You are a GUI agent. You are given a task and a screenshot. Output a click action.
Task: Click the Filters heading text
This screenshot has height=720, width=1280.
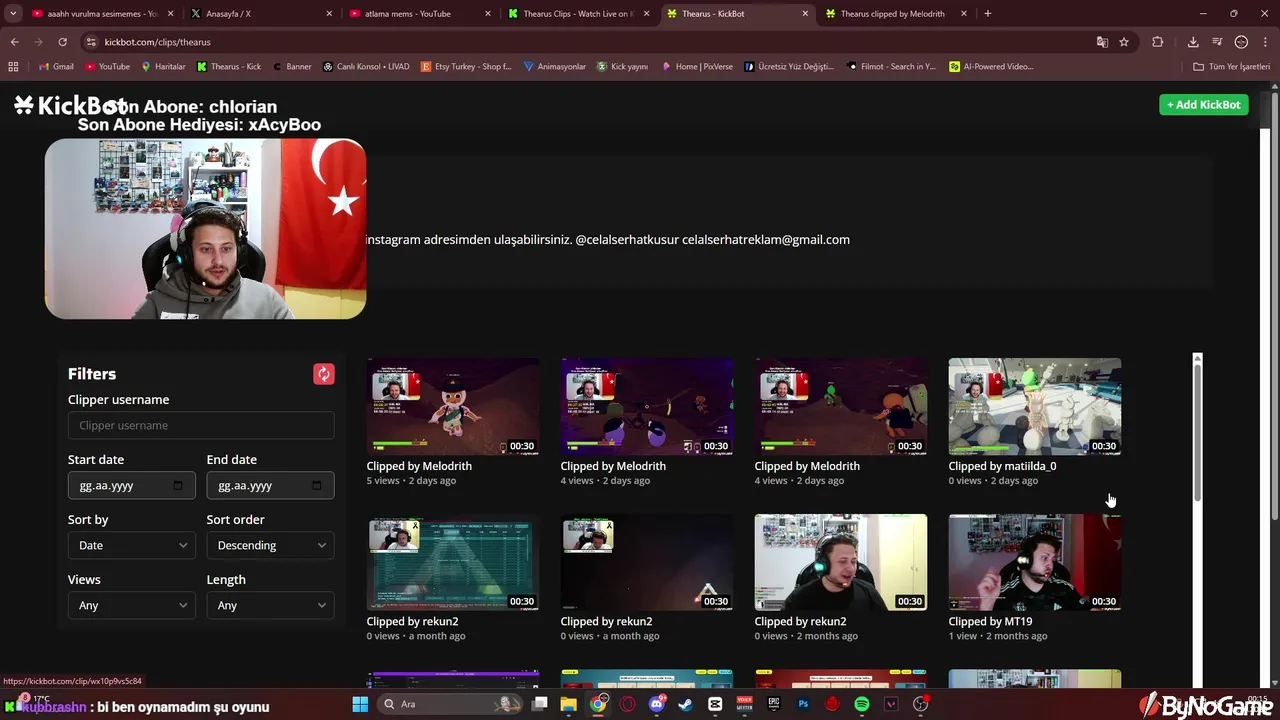(x=92, y=374)
